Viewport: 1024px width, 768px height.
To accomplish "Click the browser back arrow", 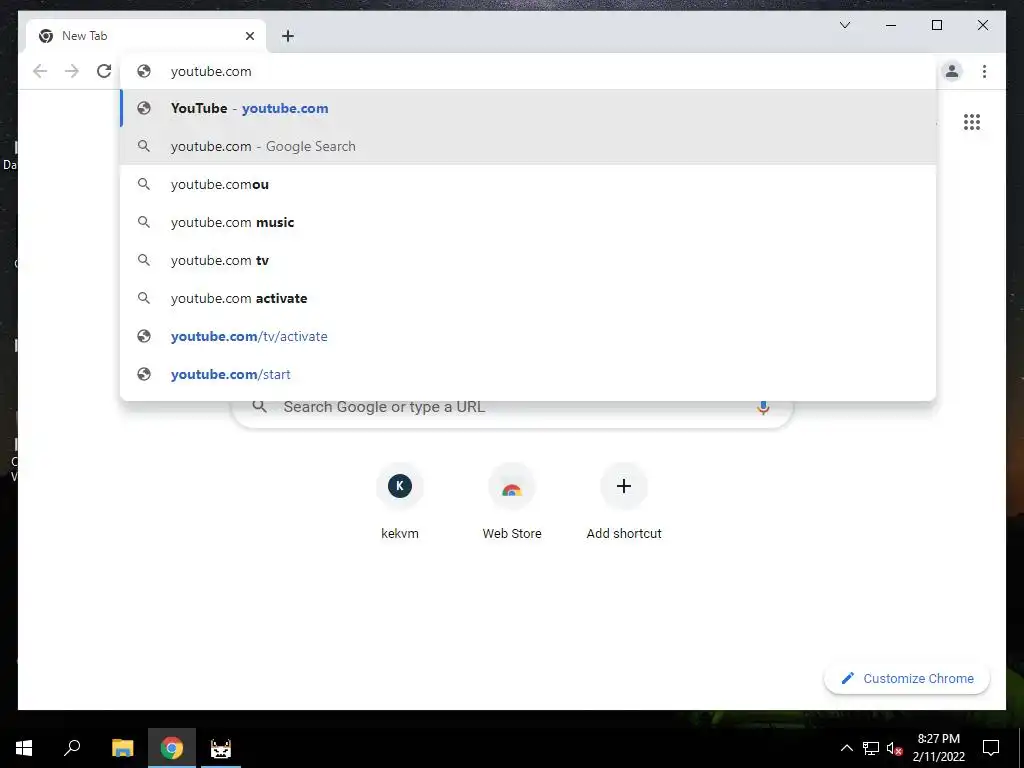I will [x=40, y=71].
